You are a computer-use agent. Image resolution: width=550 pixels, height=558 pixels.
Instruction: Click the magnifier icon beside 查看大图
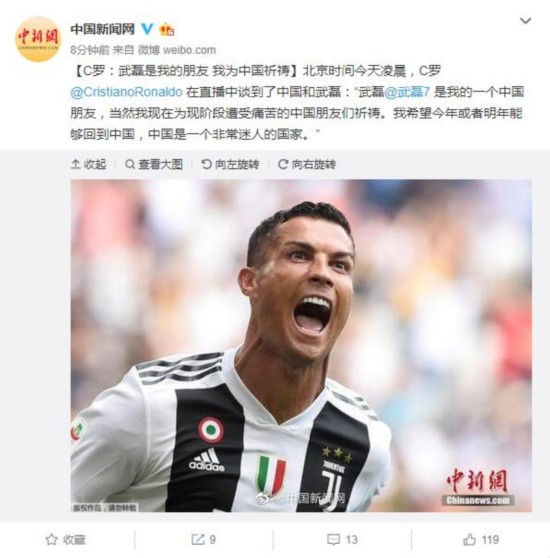click(x=130, y=164)
